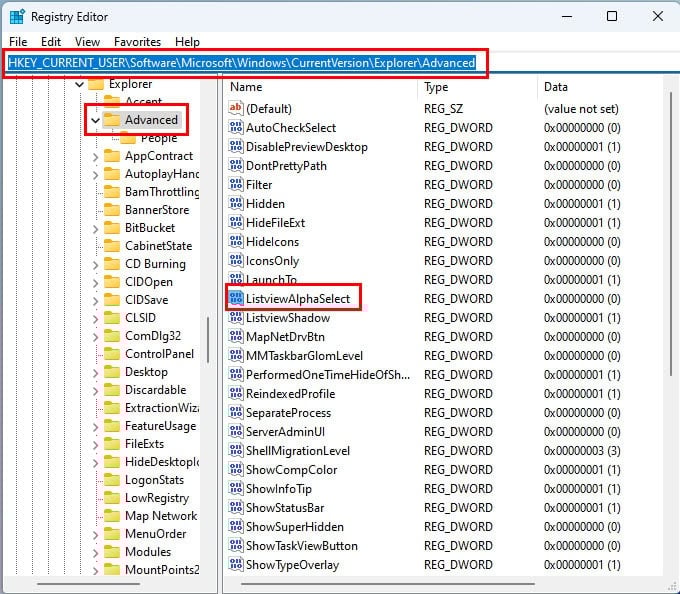The image size is (680, 594).
Task: Click the DontPrettyPath DWORD icon
Action: pos(236,165)
